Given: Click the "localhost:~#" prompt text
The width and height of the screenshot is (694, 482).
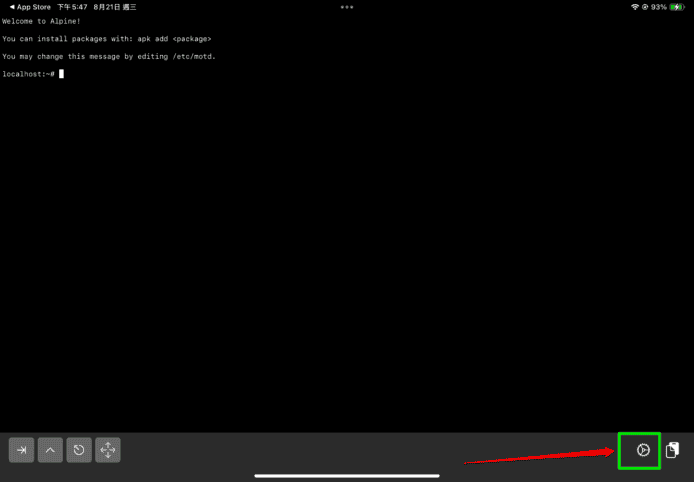Looking at the screenshot, I should [x=28, y=74].
